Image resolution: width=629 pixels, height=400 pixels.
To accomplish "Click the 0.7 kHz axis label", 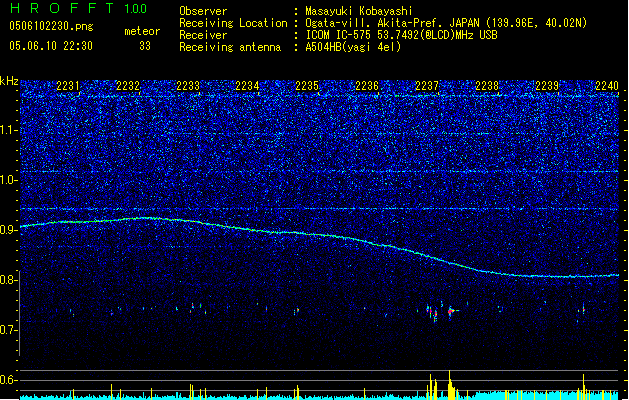I will click(x=9, y=330).
